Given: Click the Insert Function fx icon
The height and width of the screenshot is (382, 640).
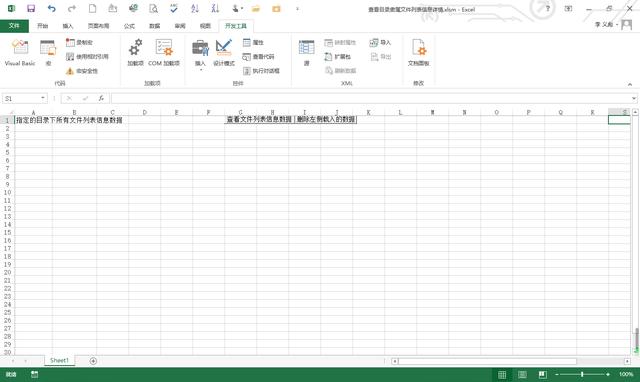Looking at the screenshot, I should point(101,98).
